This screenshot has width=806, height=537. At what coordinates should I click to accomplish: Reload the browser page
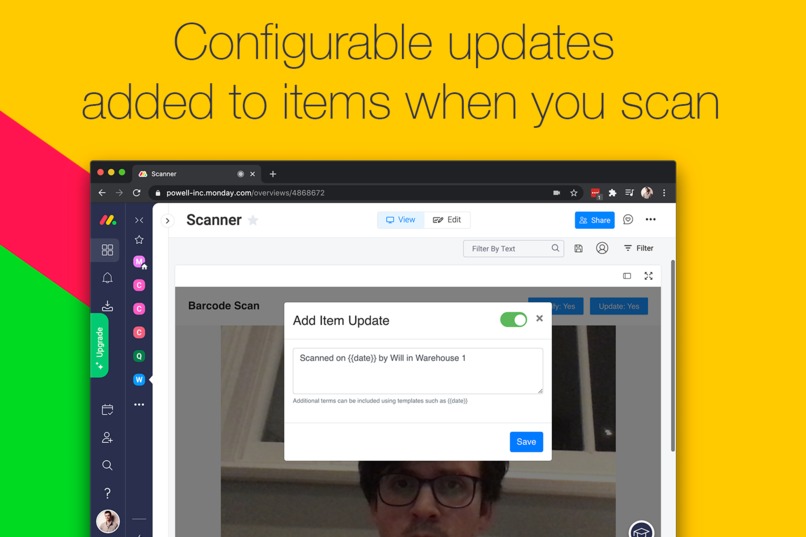[137, 193]
